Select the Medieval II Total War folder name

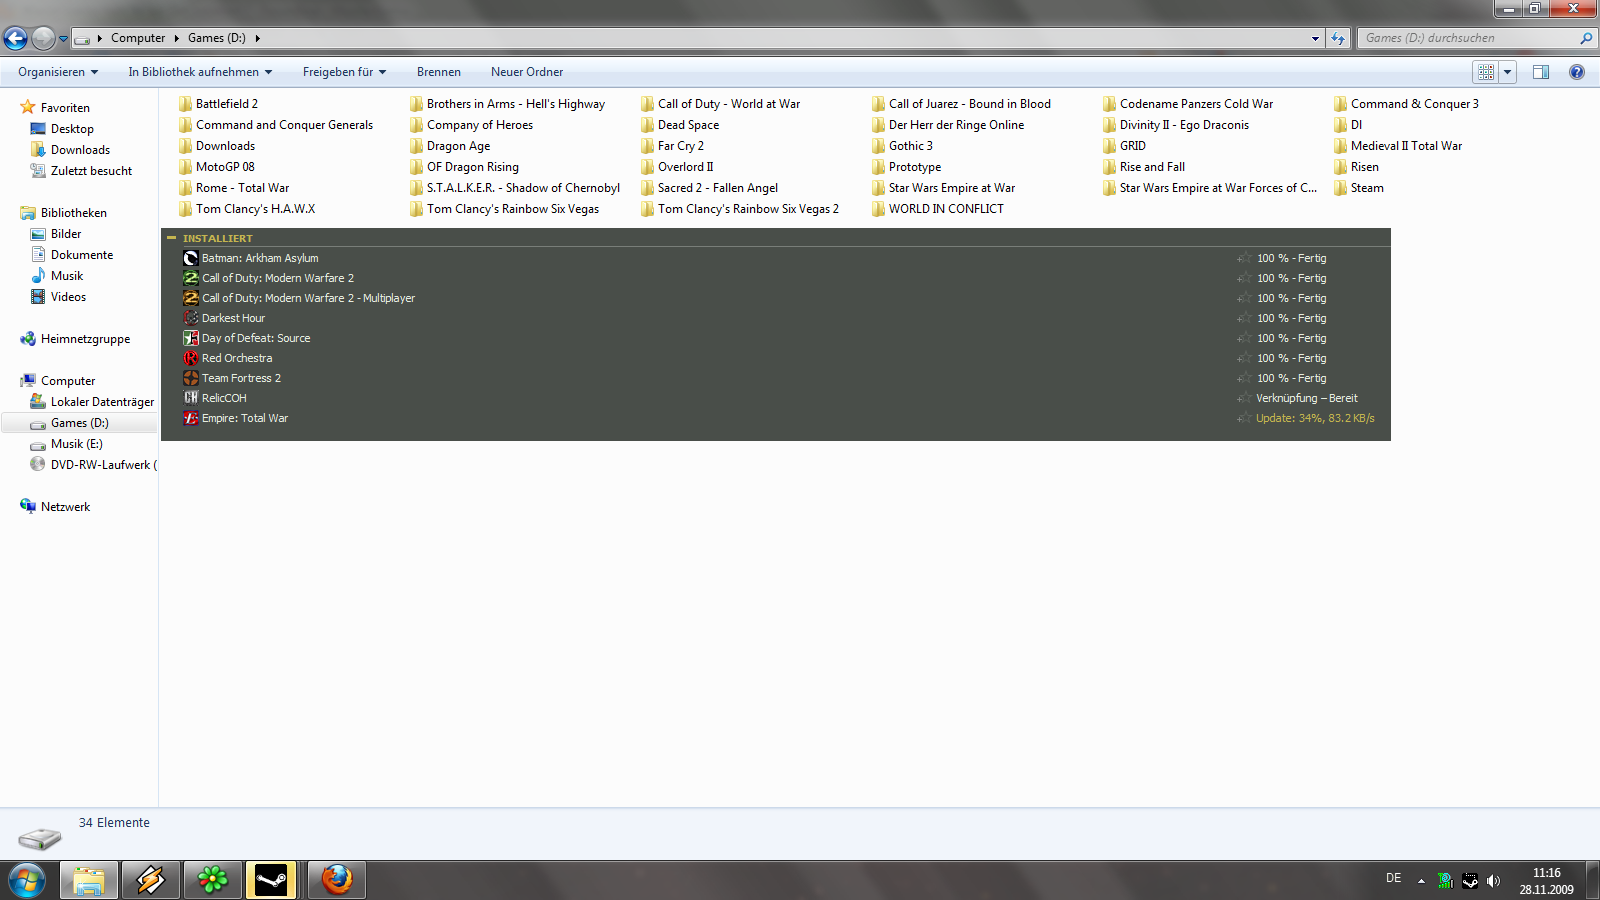coord(1406,146)
